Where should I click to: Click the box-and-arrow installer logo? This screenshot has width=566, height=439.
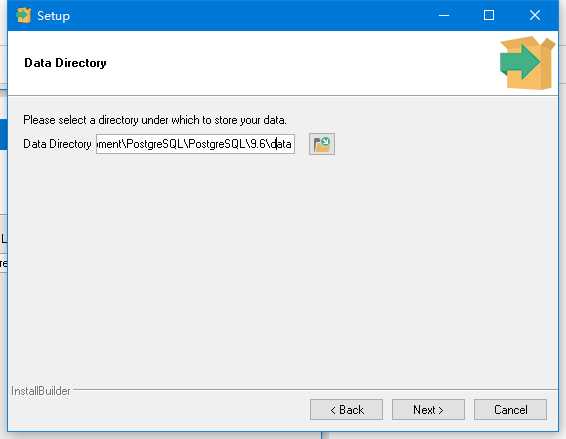[x=527, y=62]
